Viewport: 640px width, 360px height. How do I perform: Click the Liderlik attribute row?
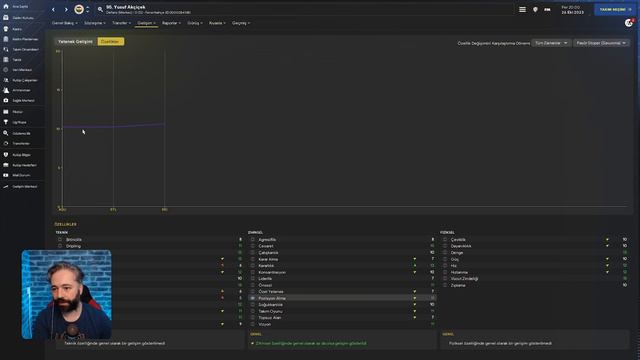[x=342, y=279]
